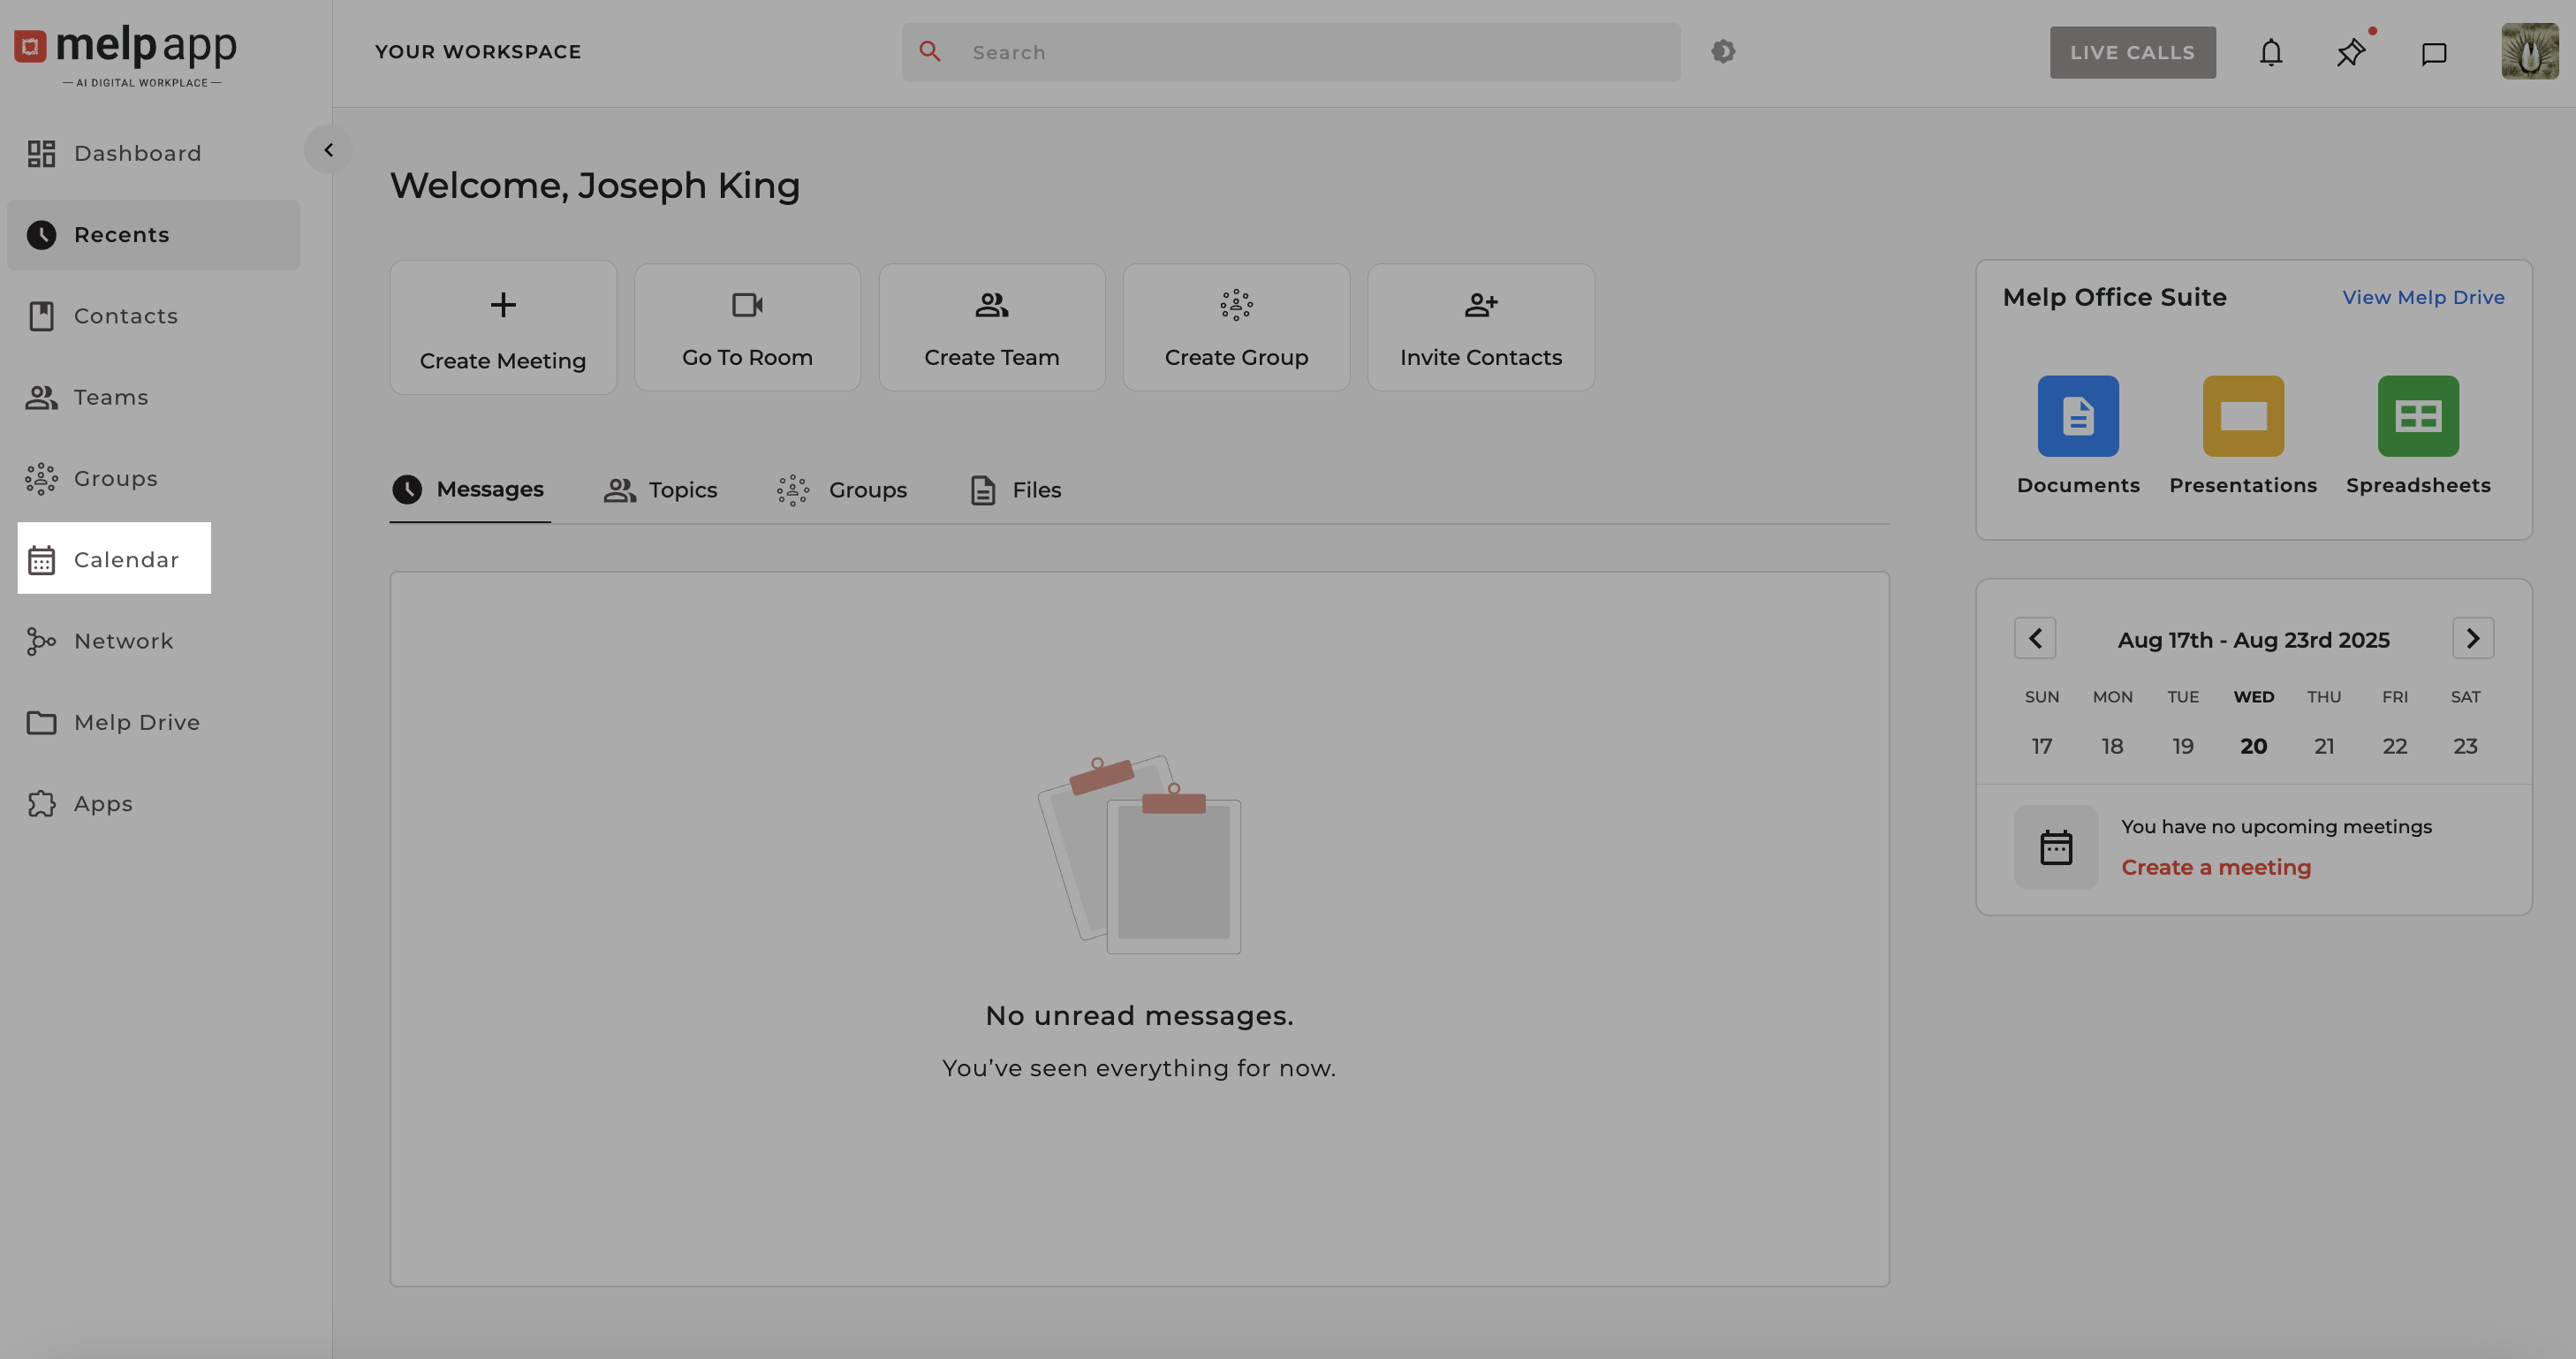Click the Create Team card

991,328
